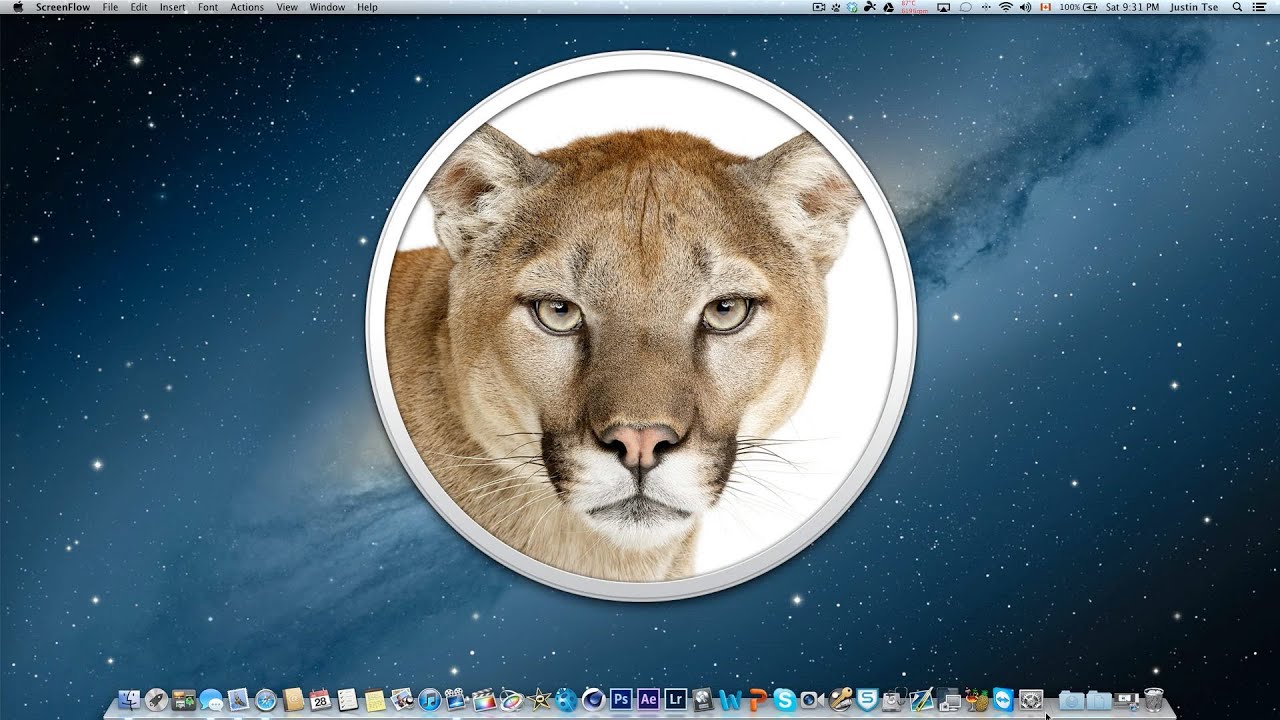Open the AirPlay display menu

(x=944, y=7)
